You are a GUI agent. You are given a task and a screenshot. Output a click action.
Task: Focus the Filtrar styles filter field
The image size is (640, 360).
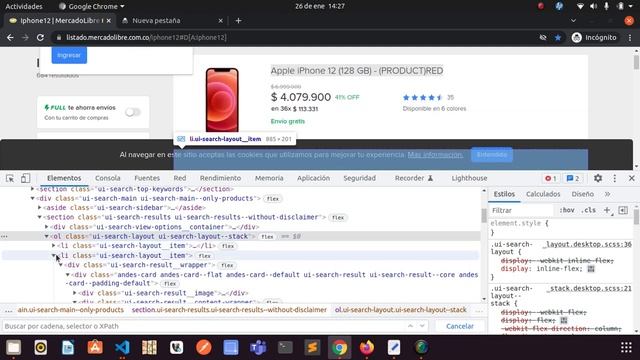point(521,210)
